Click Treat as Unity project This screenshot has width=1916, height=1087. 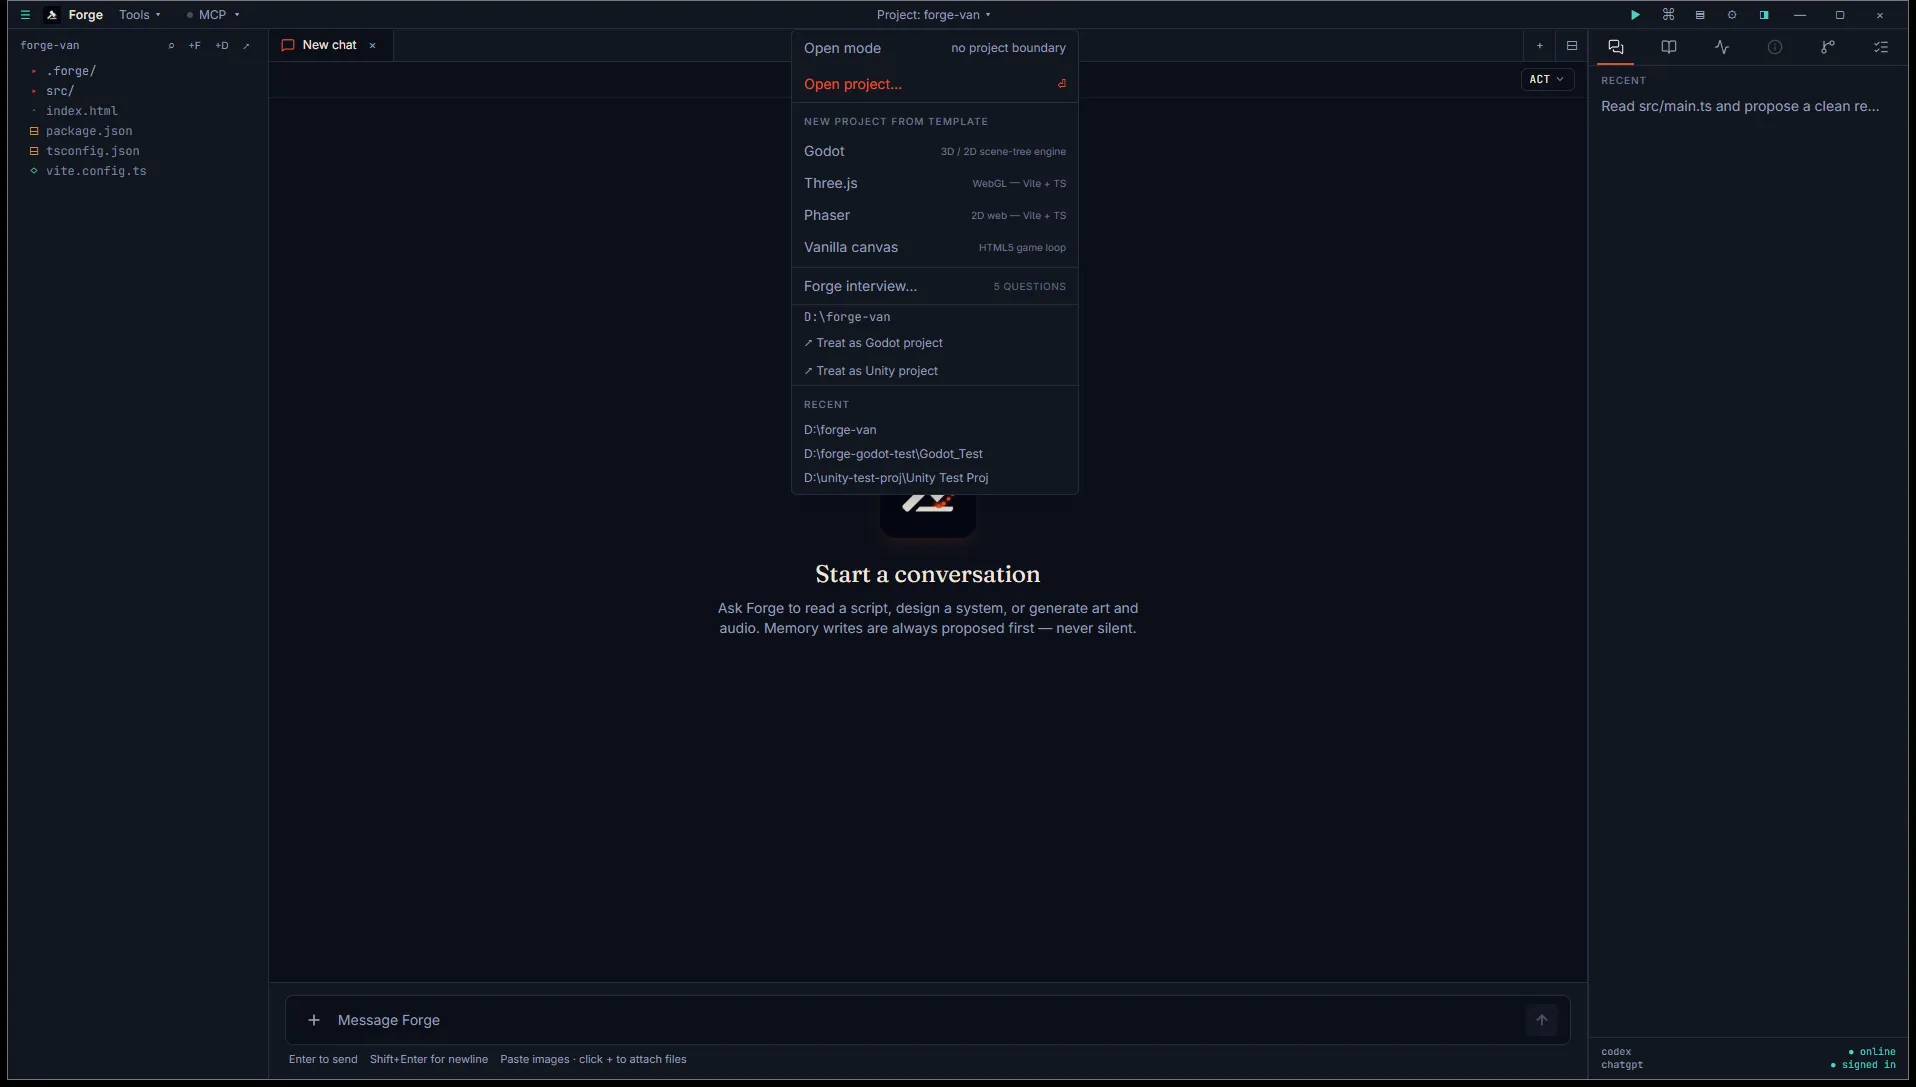tap(935, 371)
